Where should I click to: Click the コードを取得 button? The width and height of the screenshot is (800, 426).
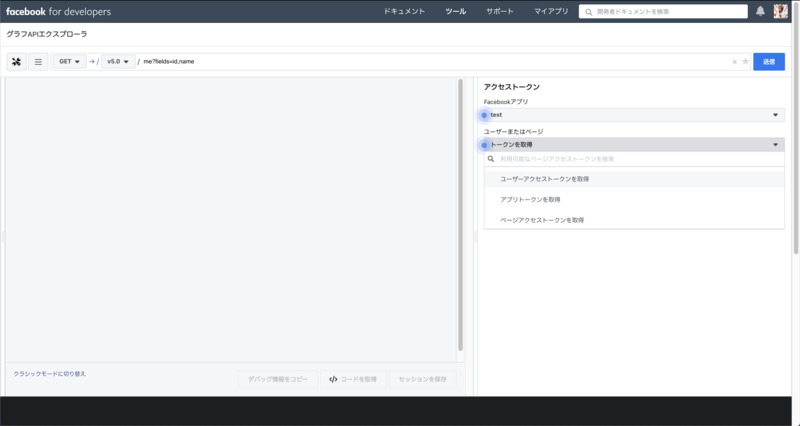tap(353, 379)
